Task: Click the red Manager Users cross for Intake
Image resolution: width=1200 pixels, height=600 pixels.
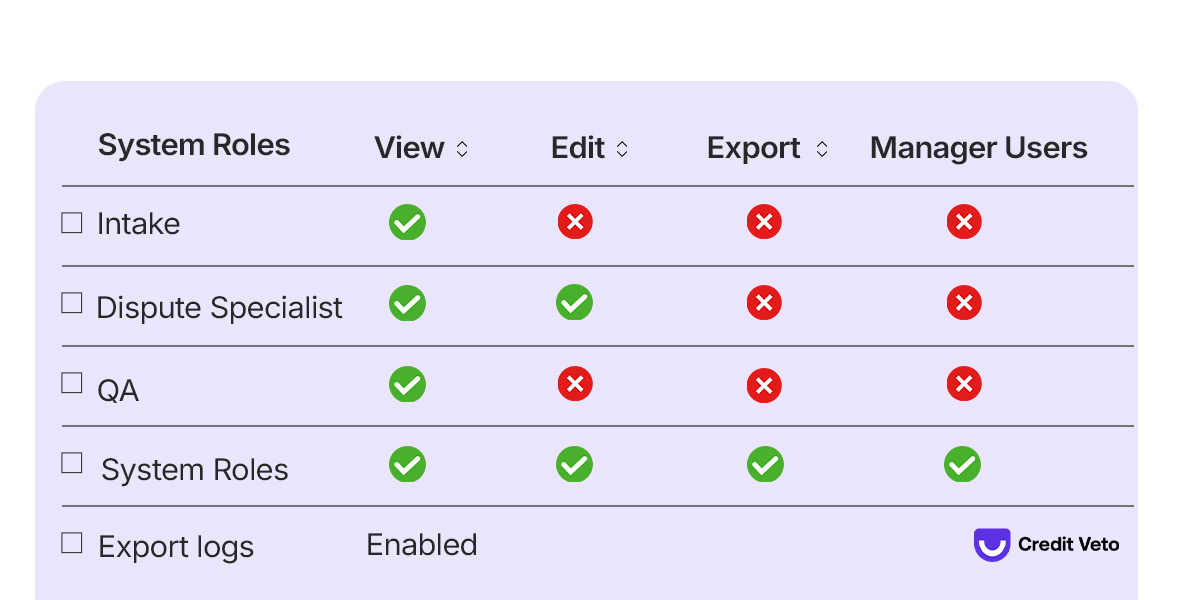Action: tap(963, 222)
